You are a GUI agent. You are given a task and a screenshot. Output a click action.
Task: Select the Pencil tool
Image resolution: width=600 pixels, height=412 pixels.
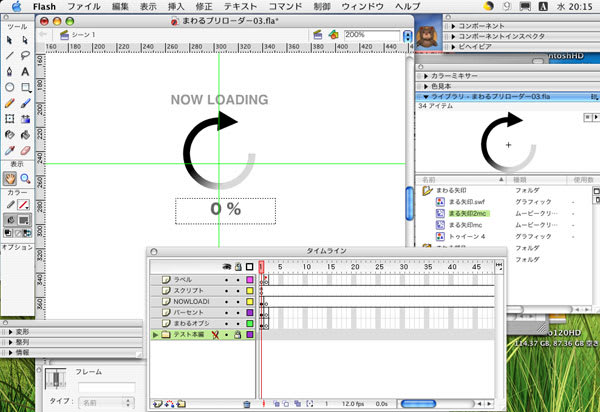(10, 103)
